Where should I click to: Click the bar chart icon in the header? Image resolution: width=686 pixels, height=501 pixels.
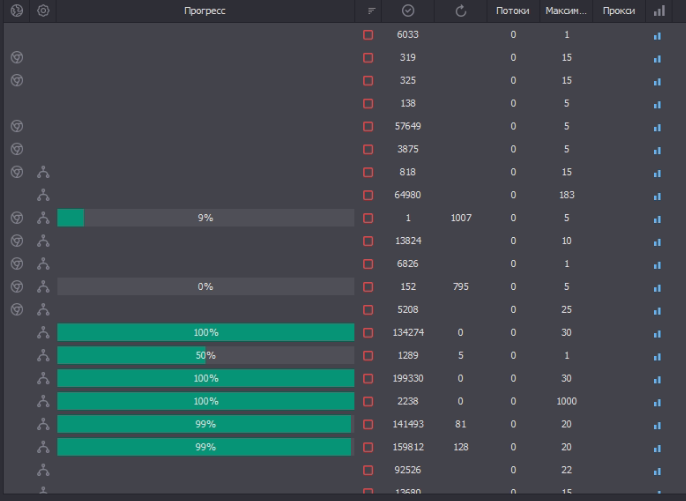658,10
